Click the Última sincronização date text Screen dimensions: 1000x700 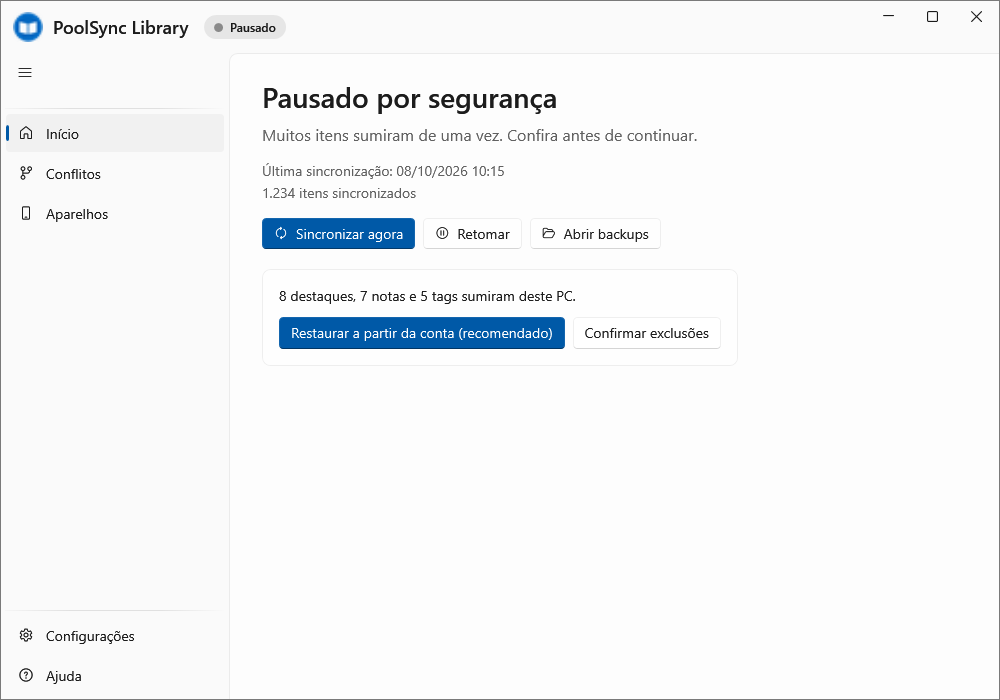(383, 171)
